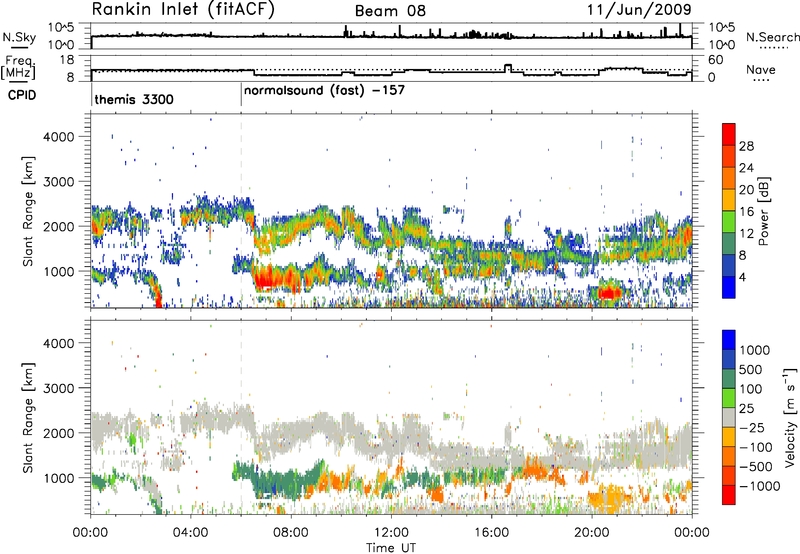Click the '20:00' time tick label
The width and height of the screenshot is (800, 554).
coord(591,533)
